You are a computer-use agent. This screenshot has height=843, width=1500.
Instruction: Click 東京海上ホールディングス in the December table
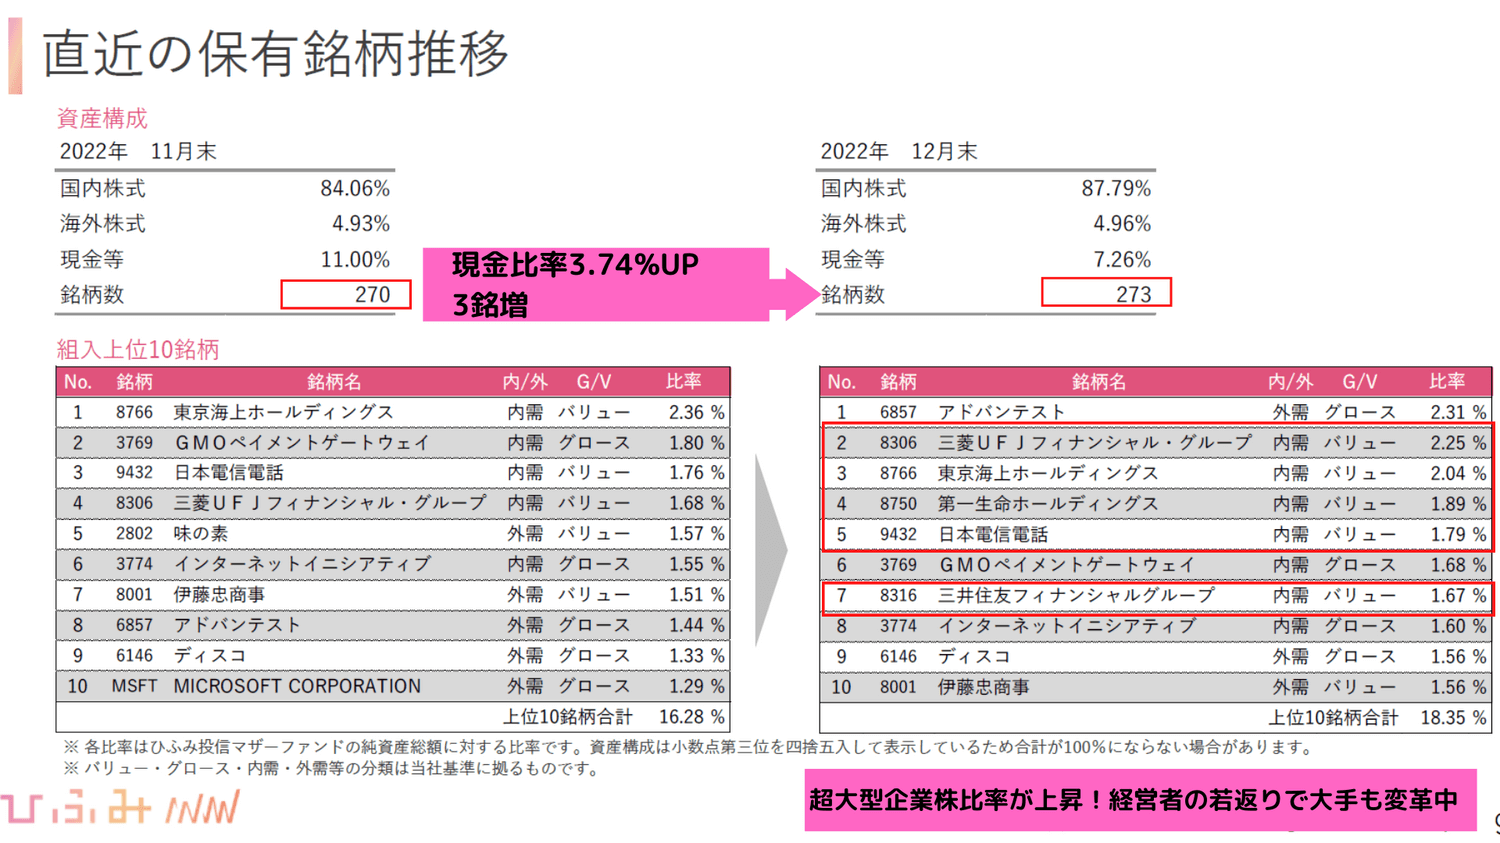[x=1048, y=473]
